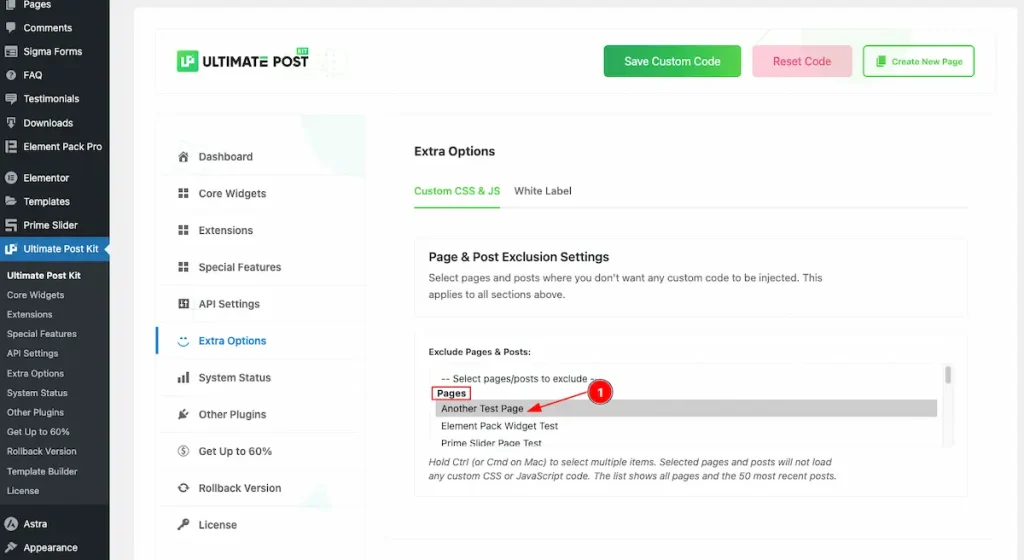Click Save Custom Code button

point(672,61)
